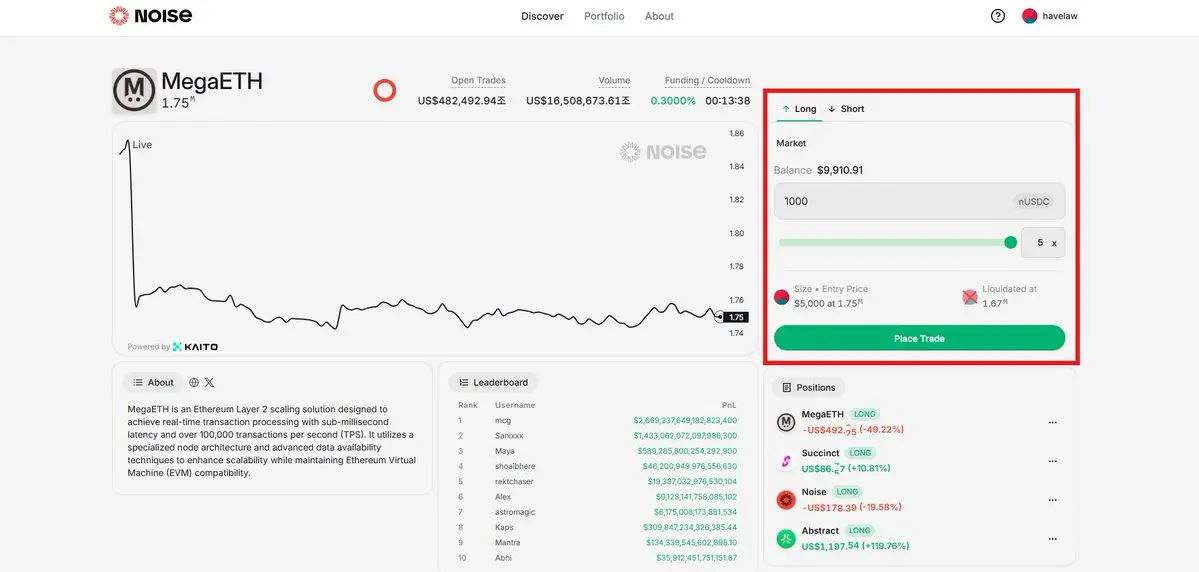Click the Balance $9,910.91 value

tap(840, 170)
